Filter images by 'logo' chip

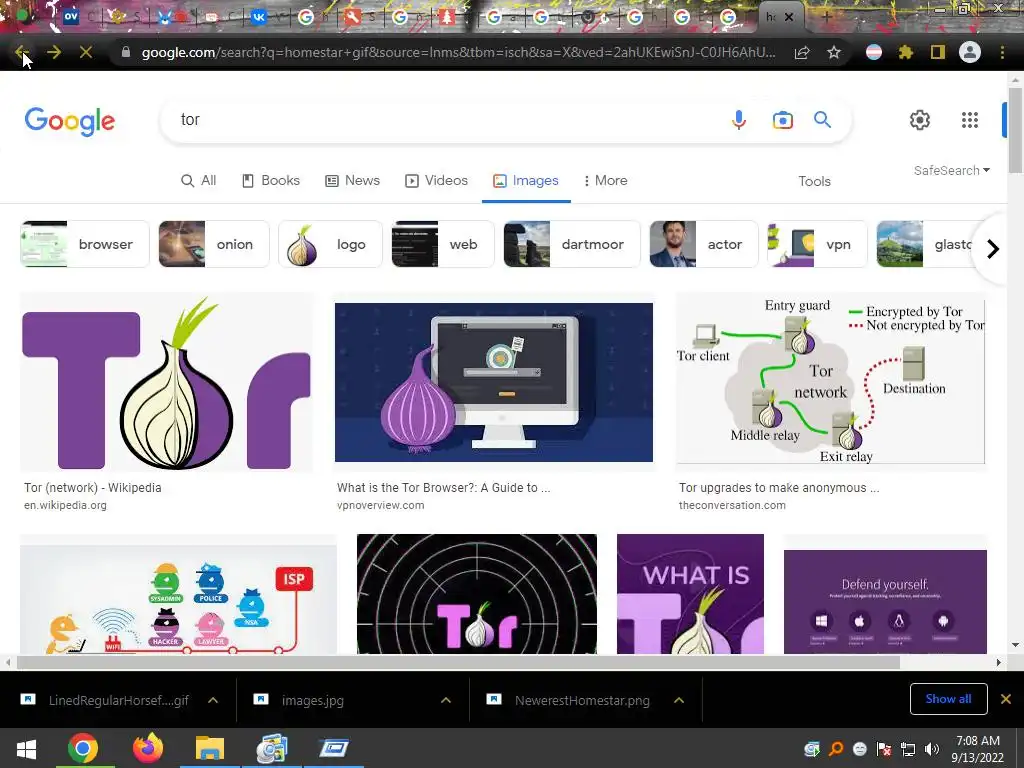coord(330,244)
